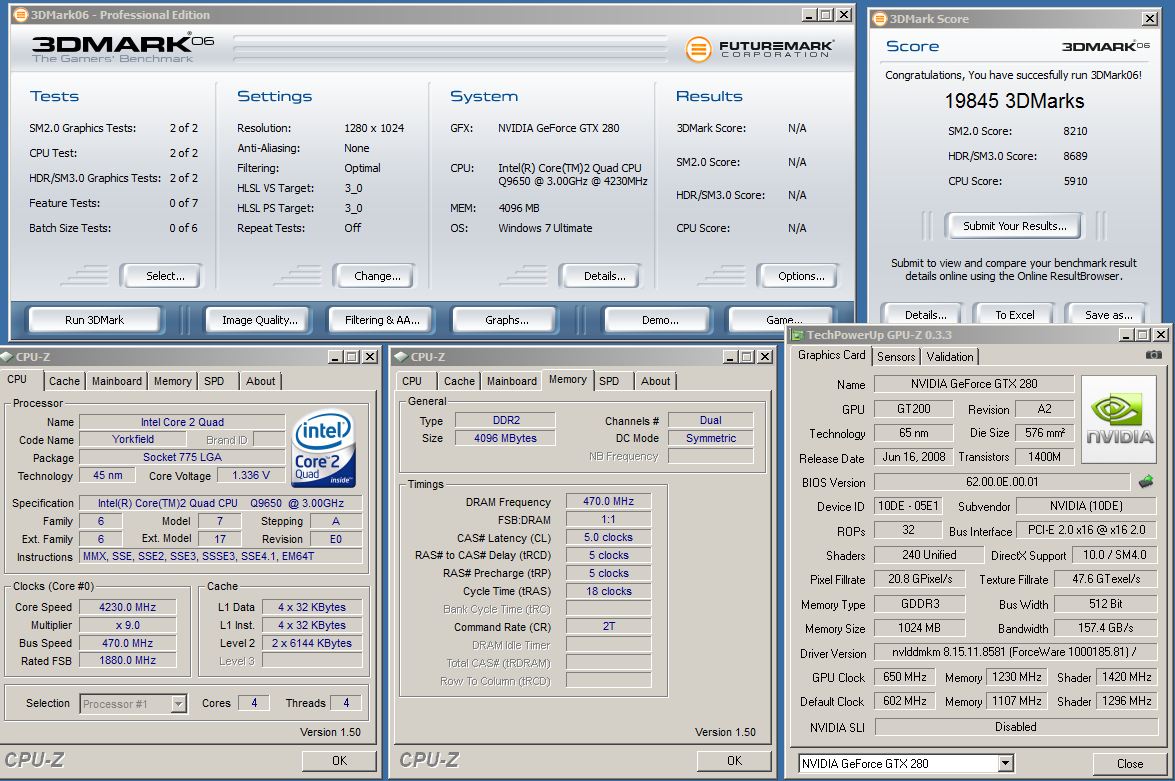Launch the Demo button
1175x781 pixels.
point(660,320)
